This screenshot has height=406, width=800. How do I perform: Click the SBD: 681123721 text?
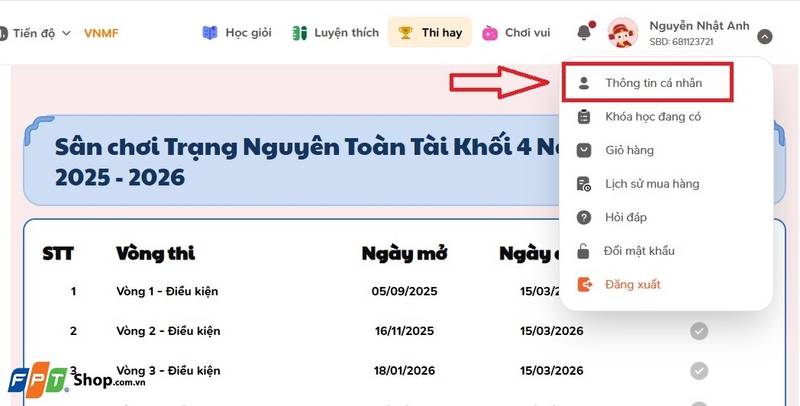pyautogui.click(x=681, y=42)
